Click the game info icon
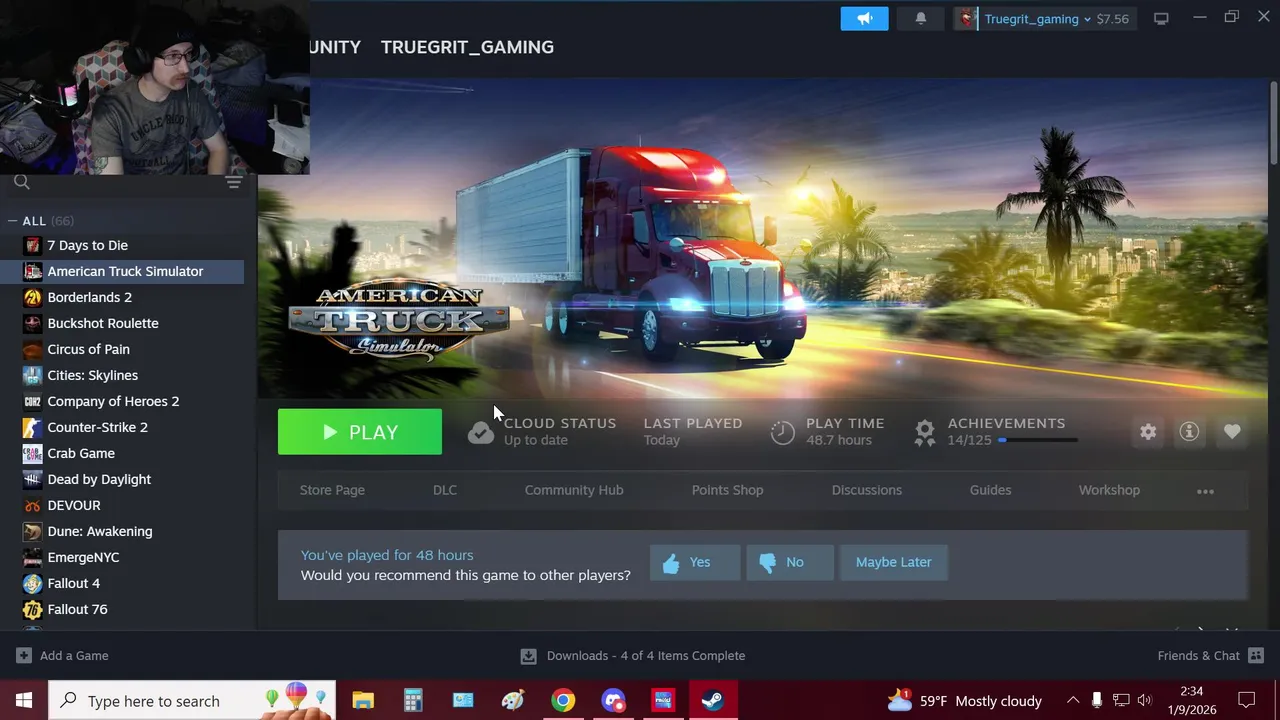The image size is (1280, 720). click(x=1189, y=432)
